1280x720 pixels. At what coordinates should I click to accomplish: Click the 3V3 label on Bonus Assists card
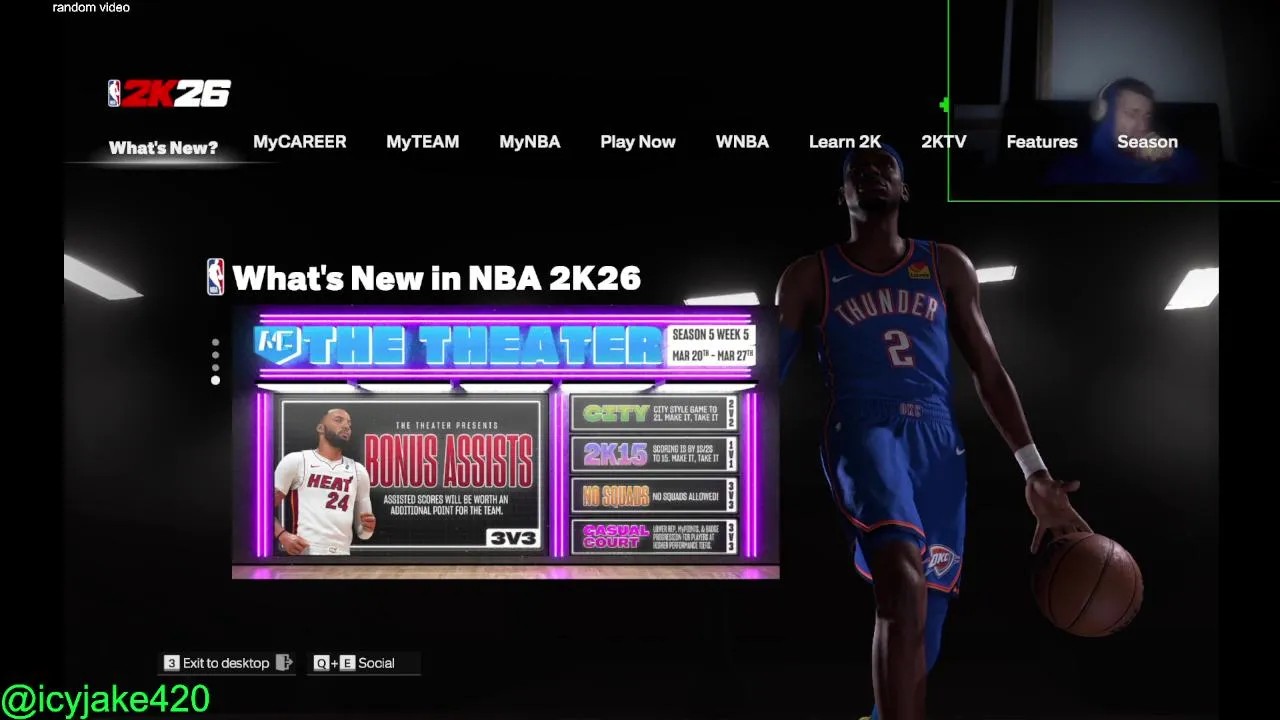tap(513, 538)
